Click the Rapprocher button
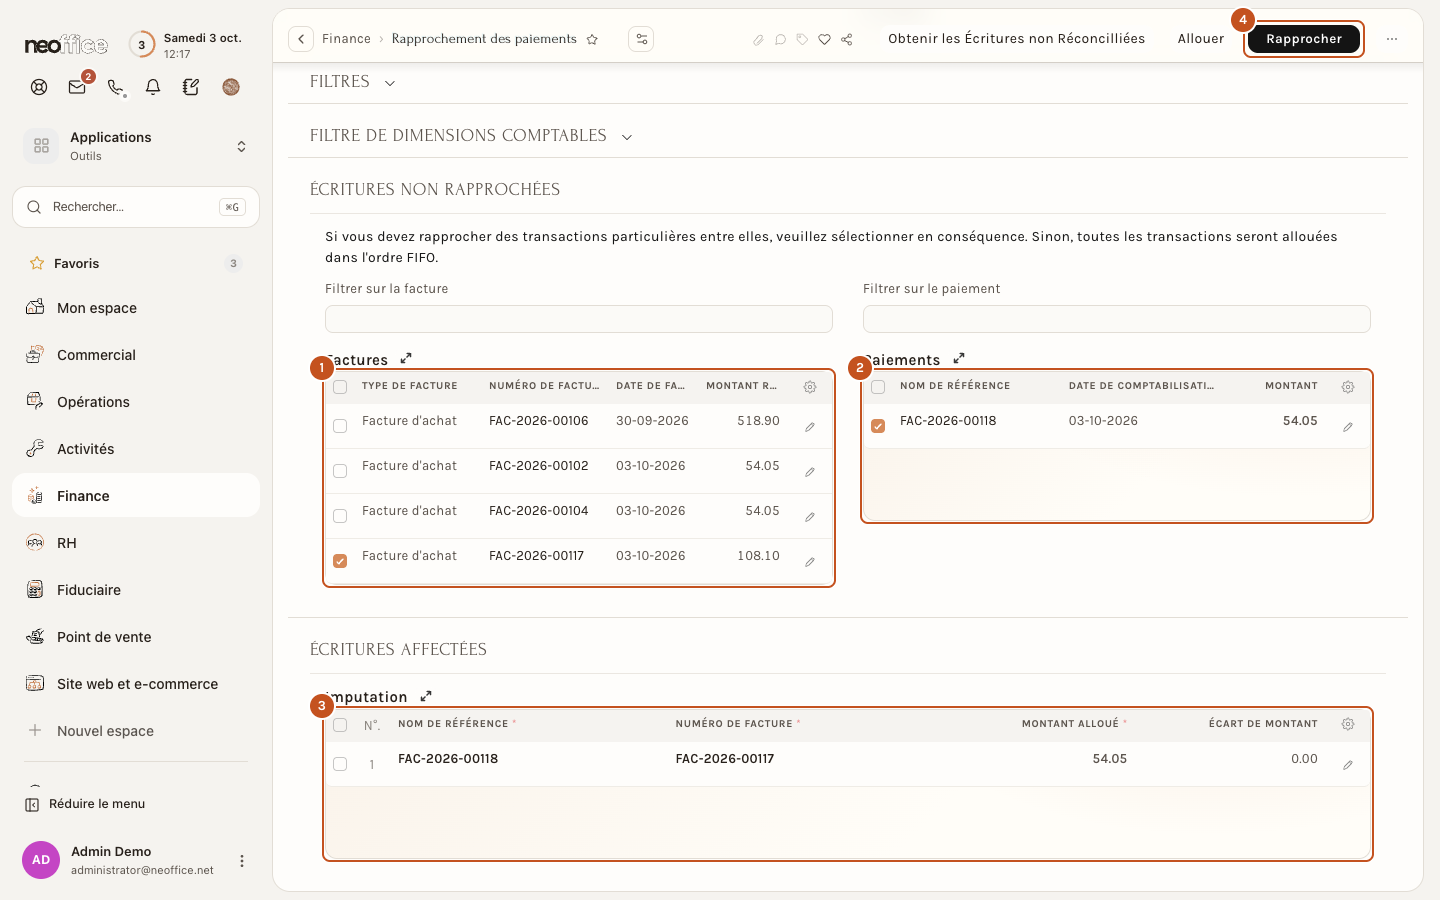This screenshot has height=900, width=1440. [1304, 39]
